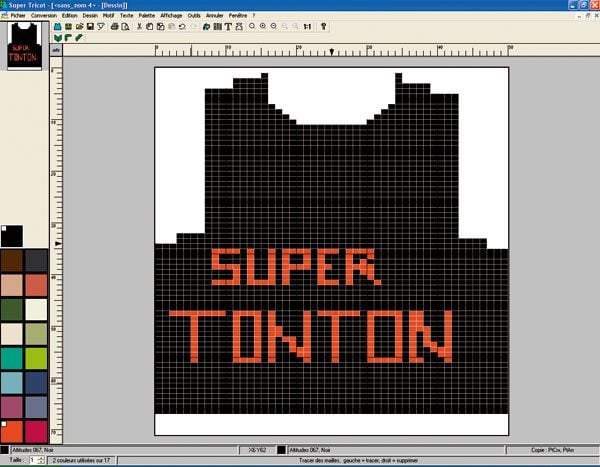Screen dimensions: 600x467
Task: Select the dark brown color swatch
Action: pos(12,260)
